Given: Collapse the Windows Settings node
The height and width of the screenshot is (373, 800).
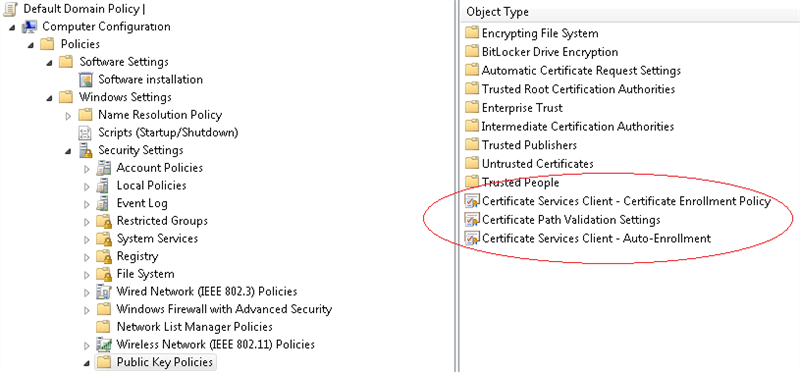Looking at the screenshot, I should tap(49, 98).
